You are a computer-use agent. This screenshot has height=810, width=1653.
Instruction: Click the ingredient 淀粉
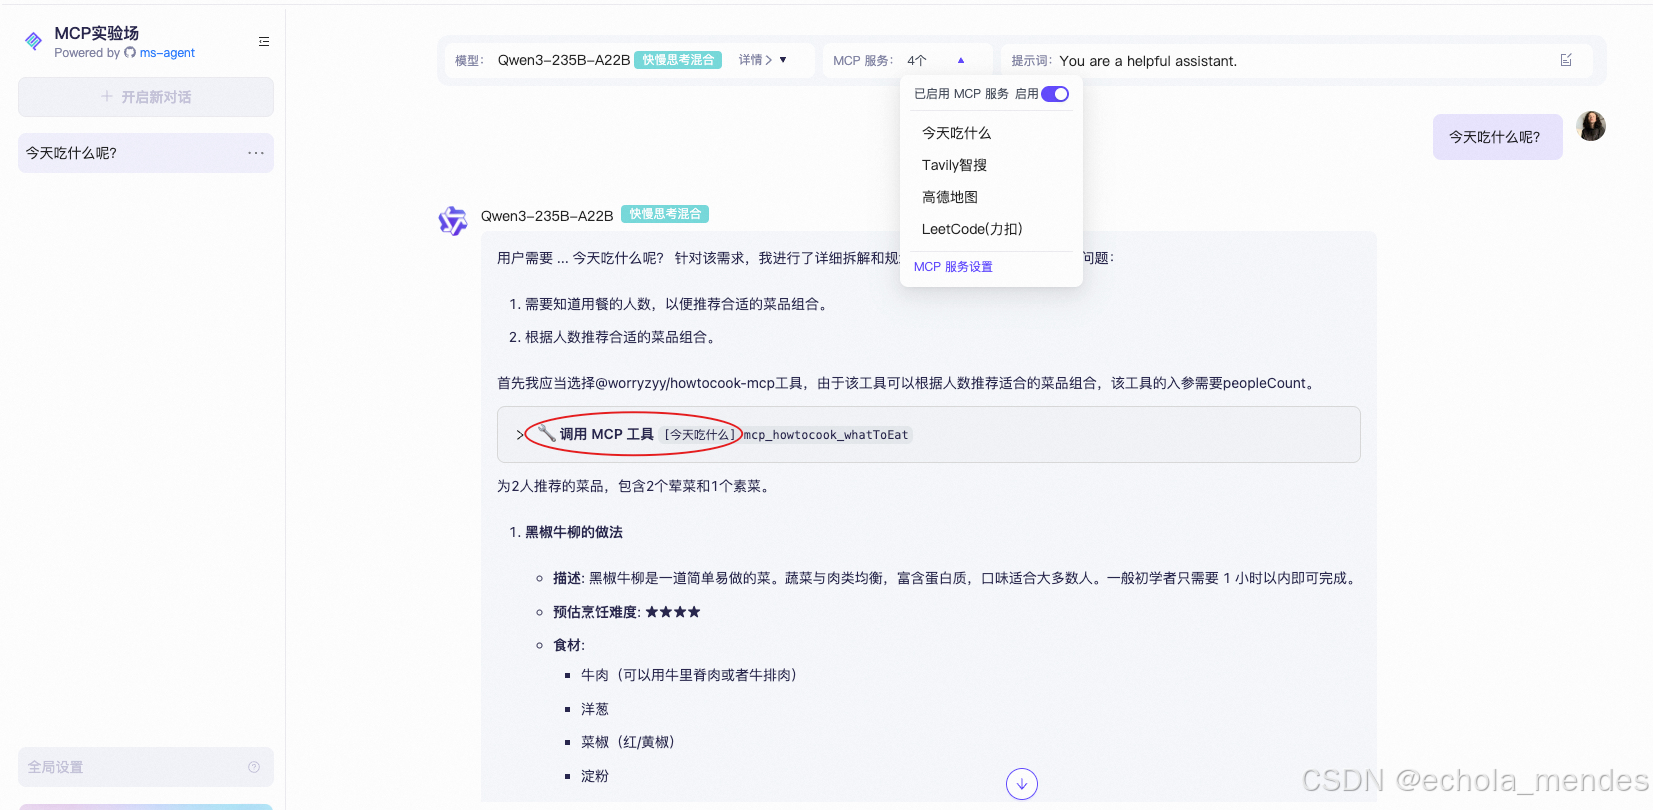click(595, 776)
